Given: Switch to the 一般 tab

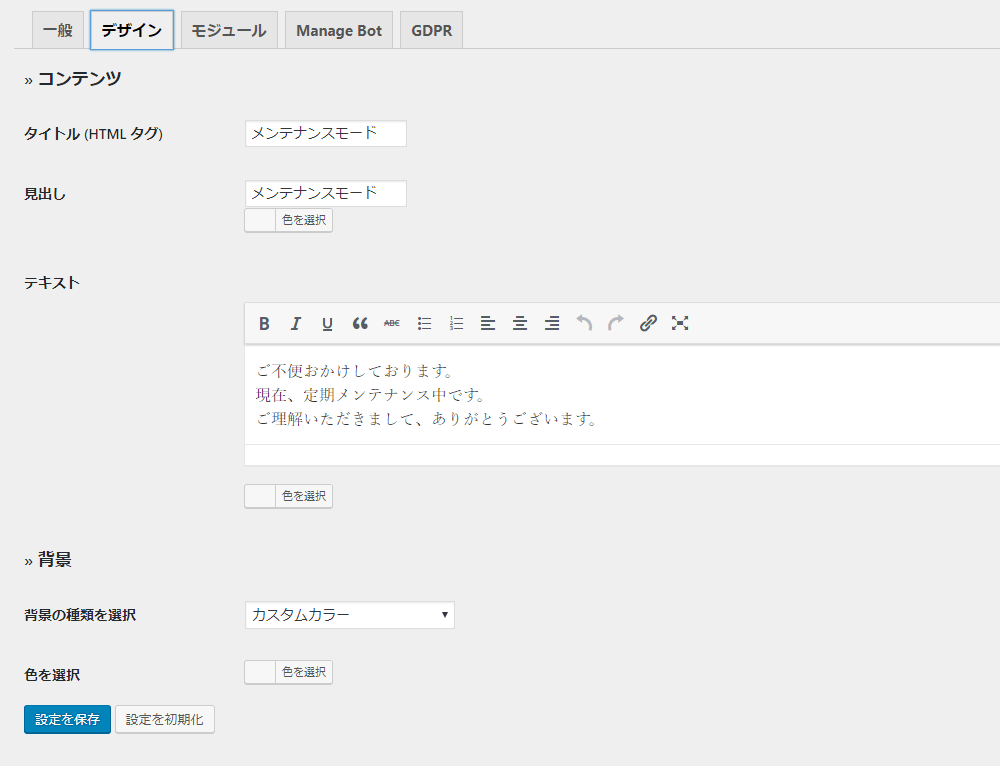Looking at the screenshot, I should [x=58, y=30].
